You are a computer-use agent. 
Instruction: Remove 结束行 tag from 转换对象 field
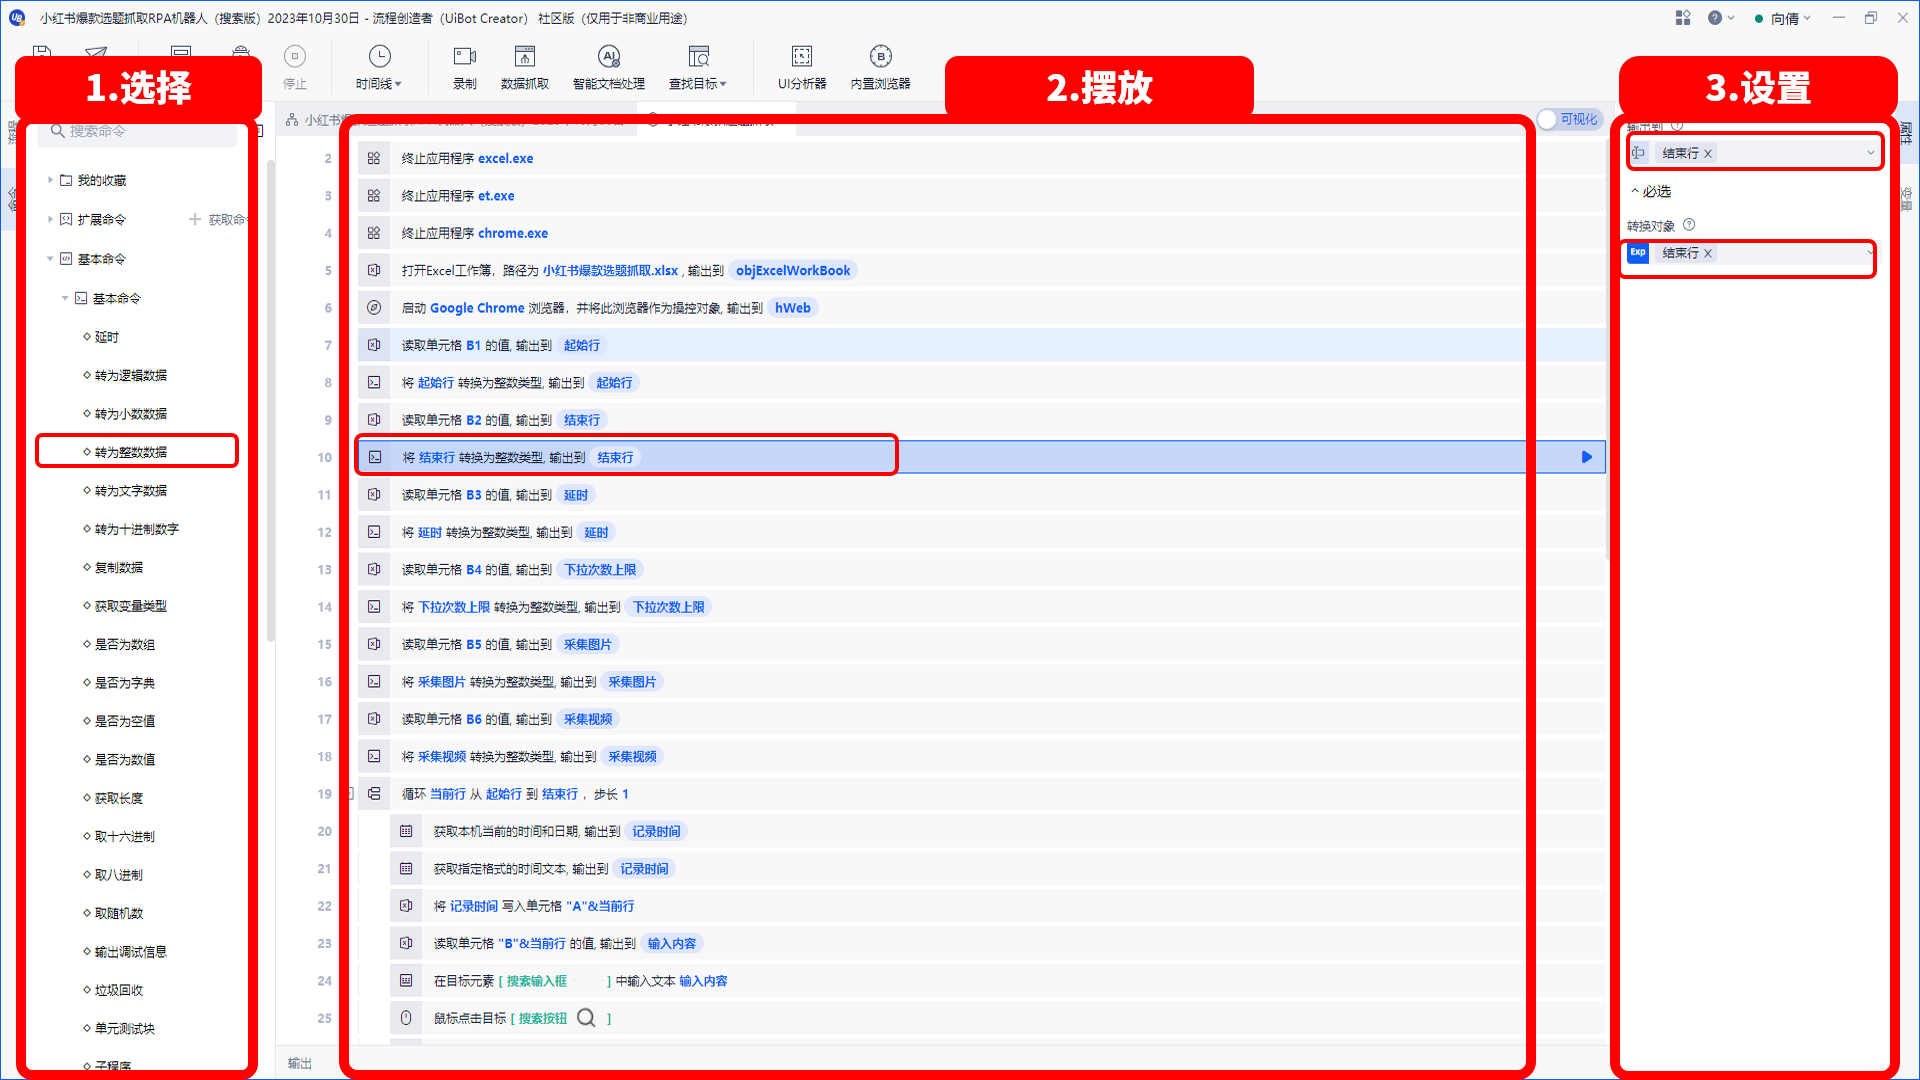(1708, 254)
